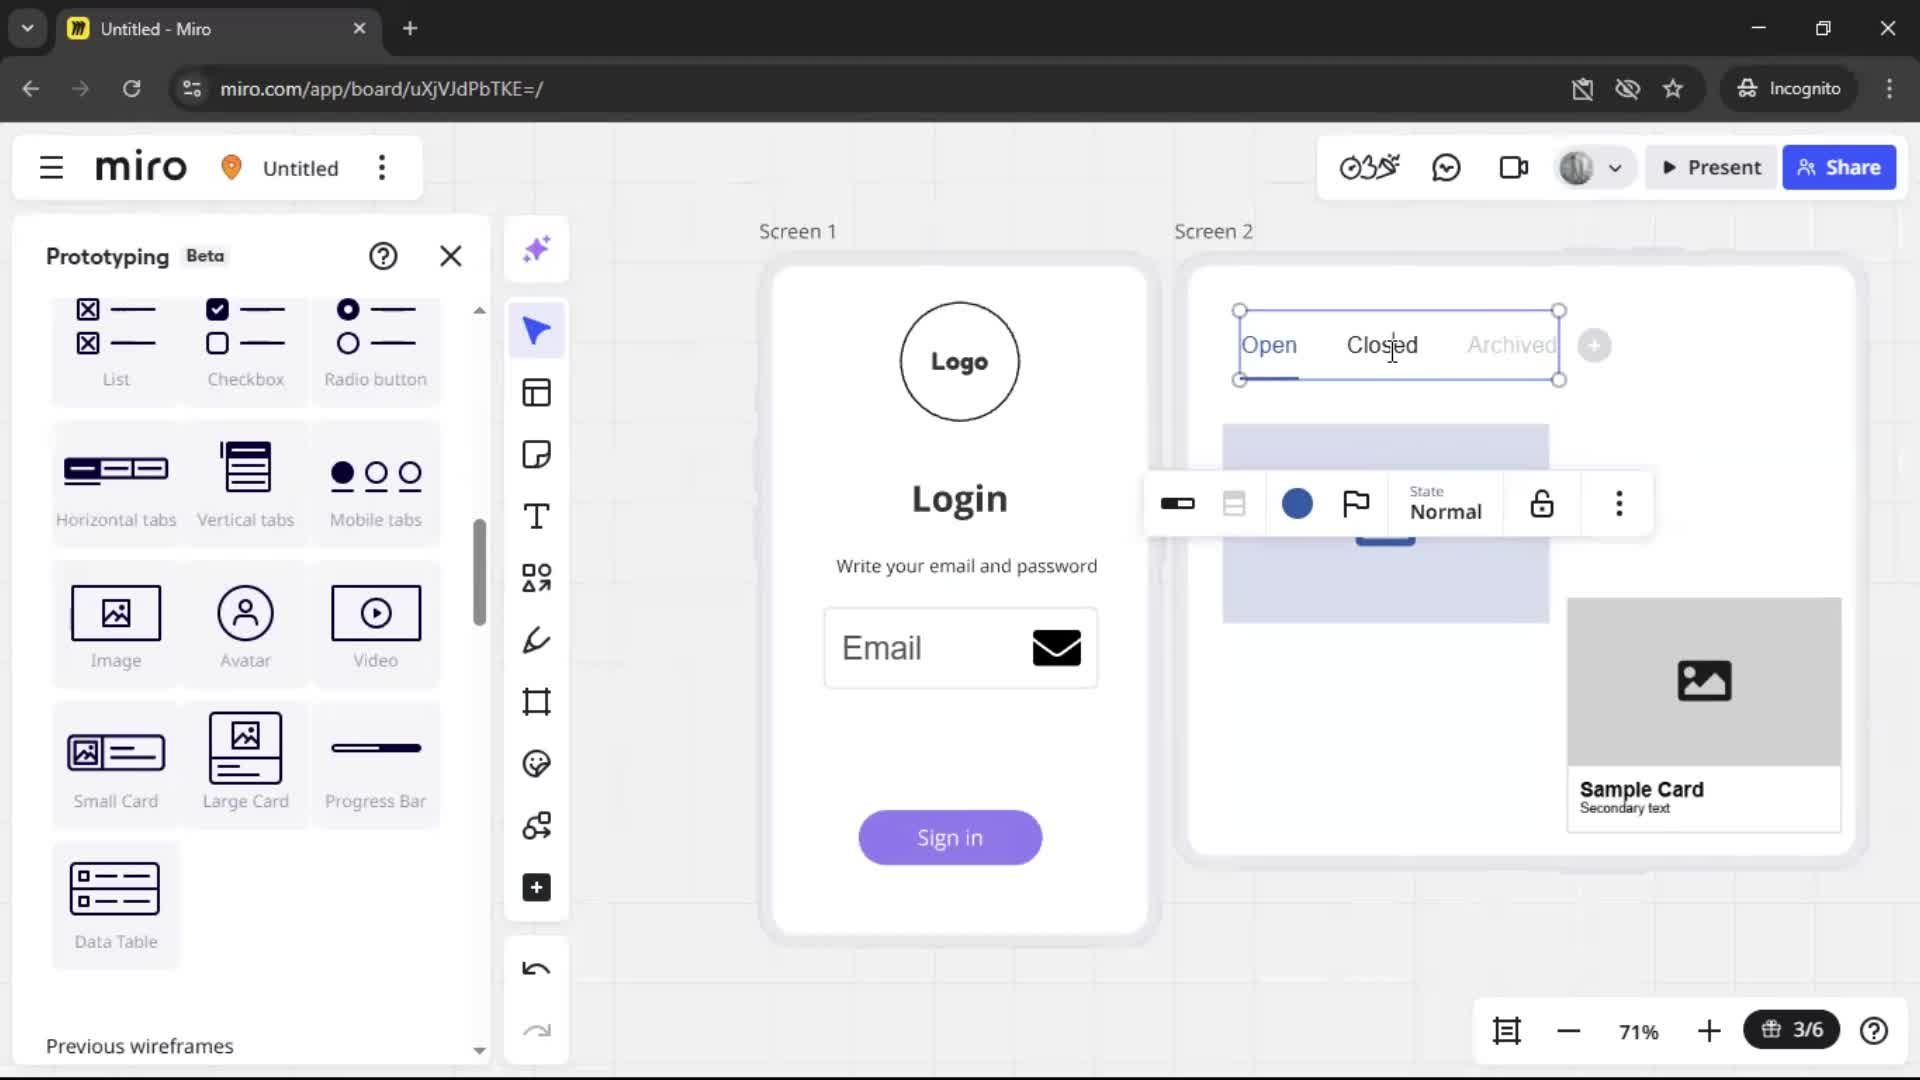Open the main hamburger menu
This screenshot has width=1920, height=1080.
pyautogui.click(x=51, y=168)
